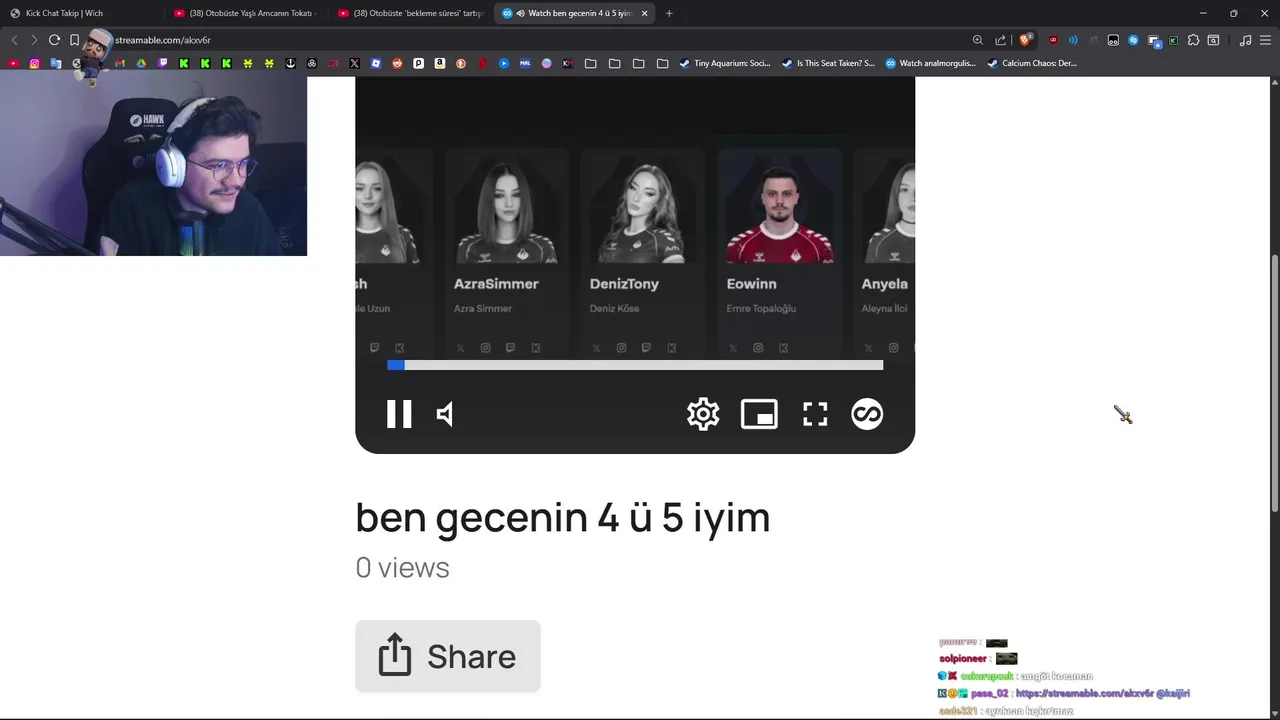Open the Google Drive bookmark
The width and height of the screenshot is (1280, 720).
[x=141, y=63]
